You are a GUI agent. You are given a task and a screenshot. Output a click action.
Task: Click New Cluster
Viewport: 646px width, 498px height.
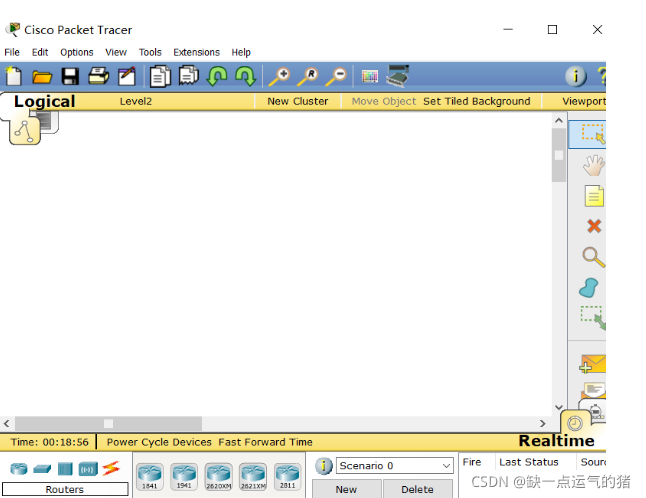(297, 101)
